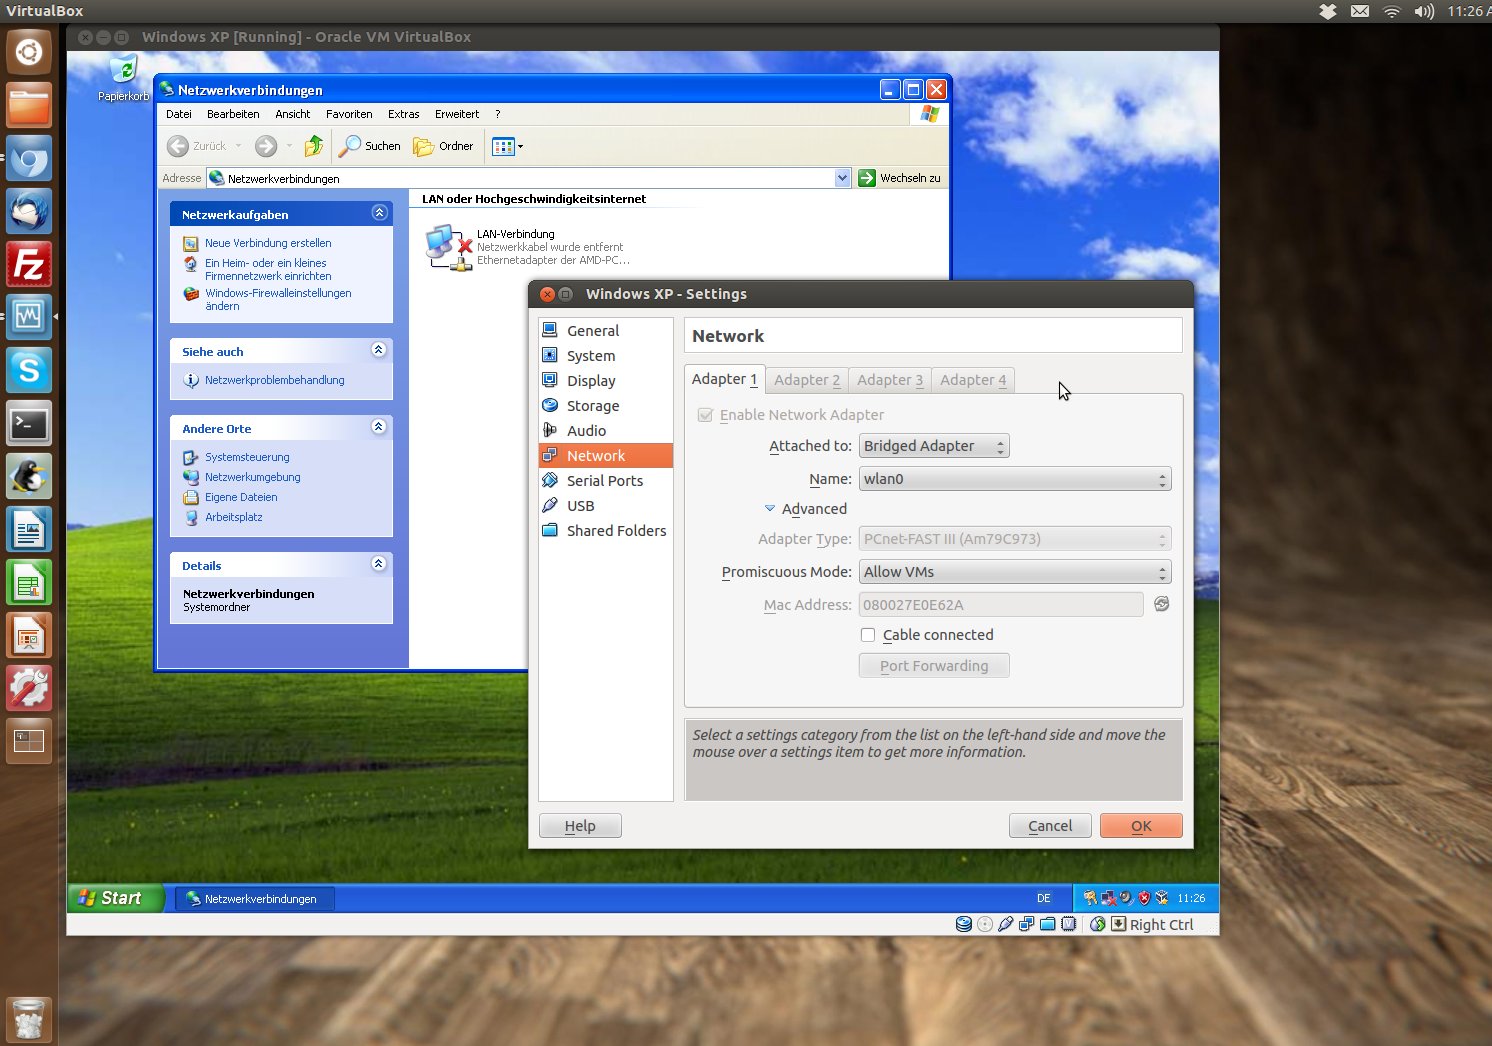Open the Attached to Bridged Adapter dropdown
1492x1046 pixels.
[x=934, y=446]
